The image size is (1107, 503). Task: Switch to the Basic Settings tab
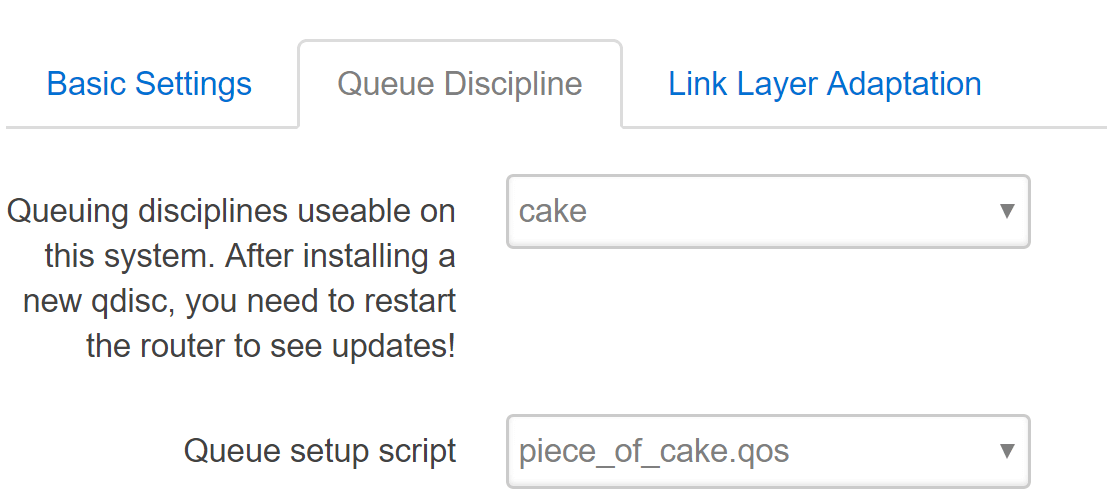149,84
